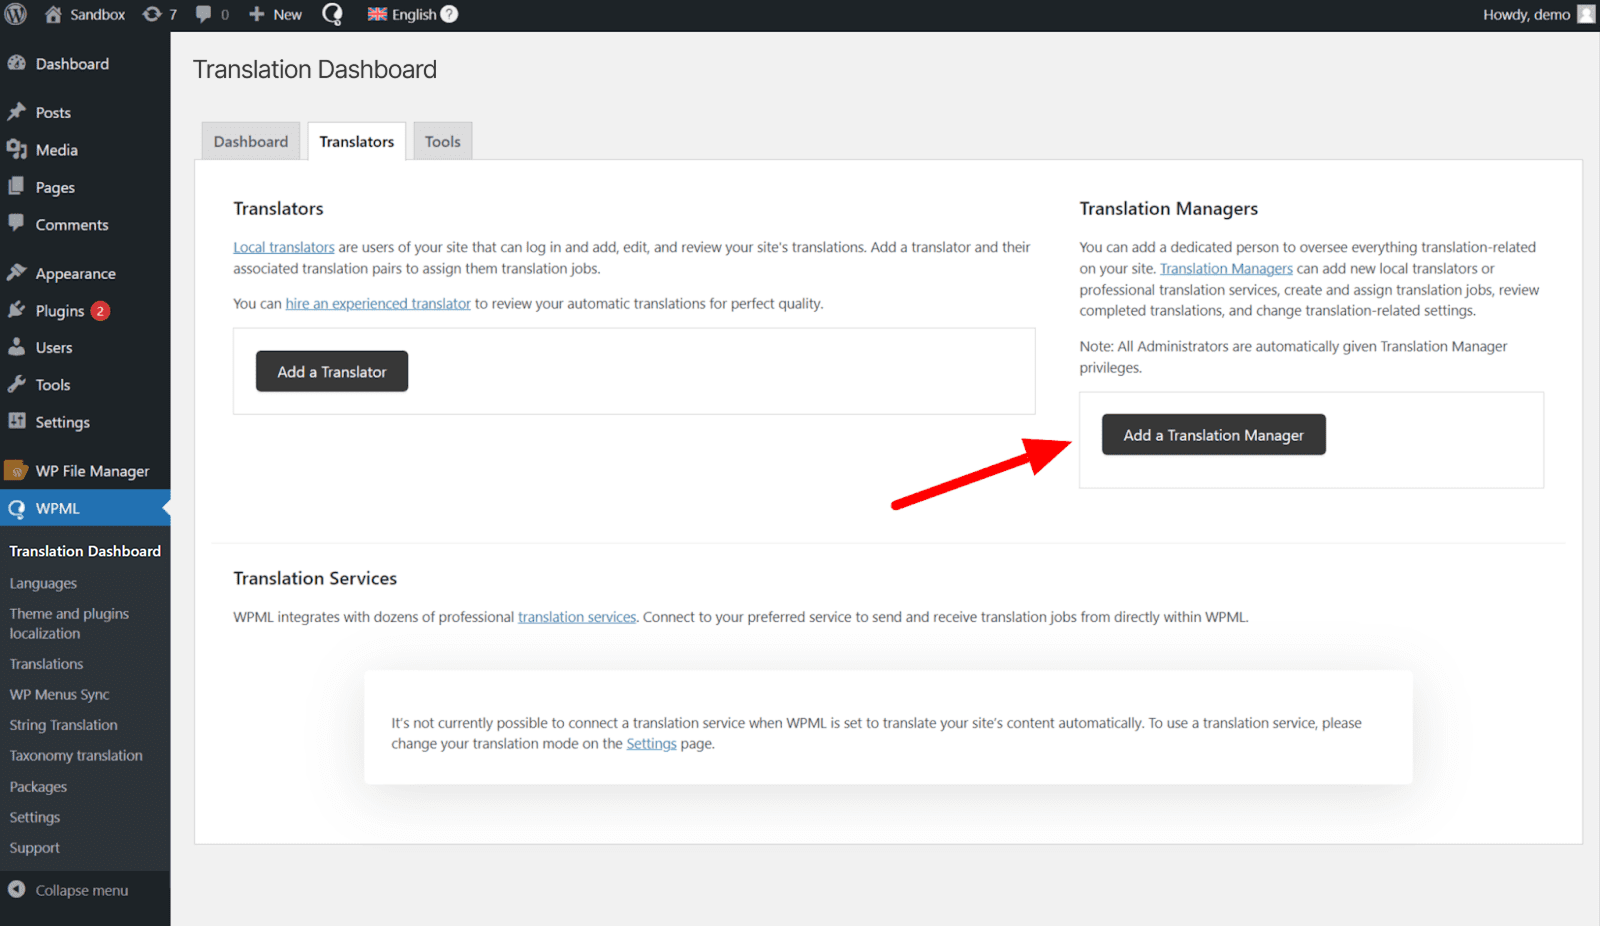Click the help question mark next to English
The image size is (1600, 926).
click(x=449, y=14)
